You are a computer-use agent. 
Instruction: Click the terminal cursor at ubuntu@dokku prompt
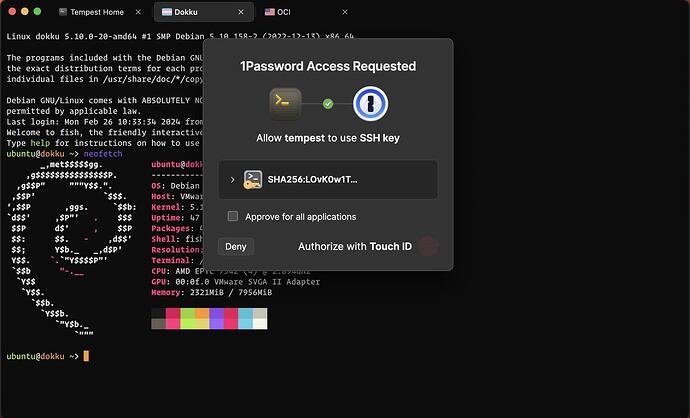pyautogui.click(x=86, y=356)
